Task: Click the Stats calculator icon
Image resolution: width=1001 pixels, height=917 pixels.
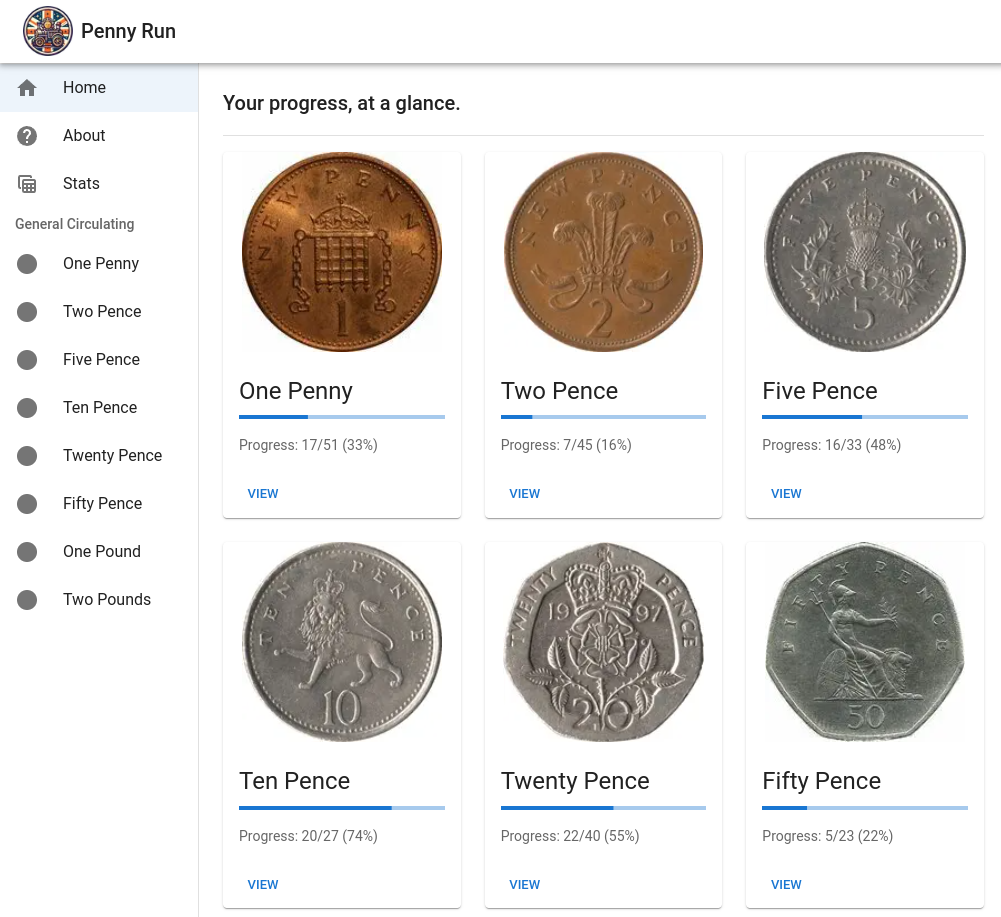Action: 27,183
